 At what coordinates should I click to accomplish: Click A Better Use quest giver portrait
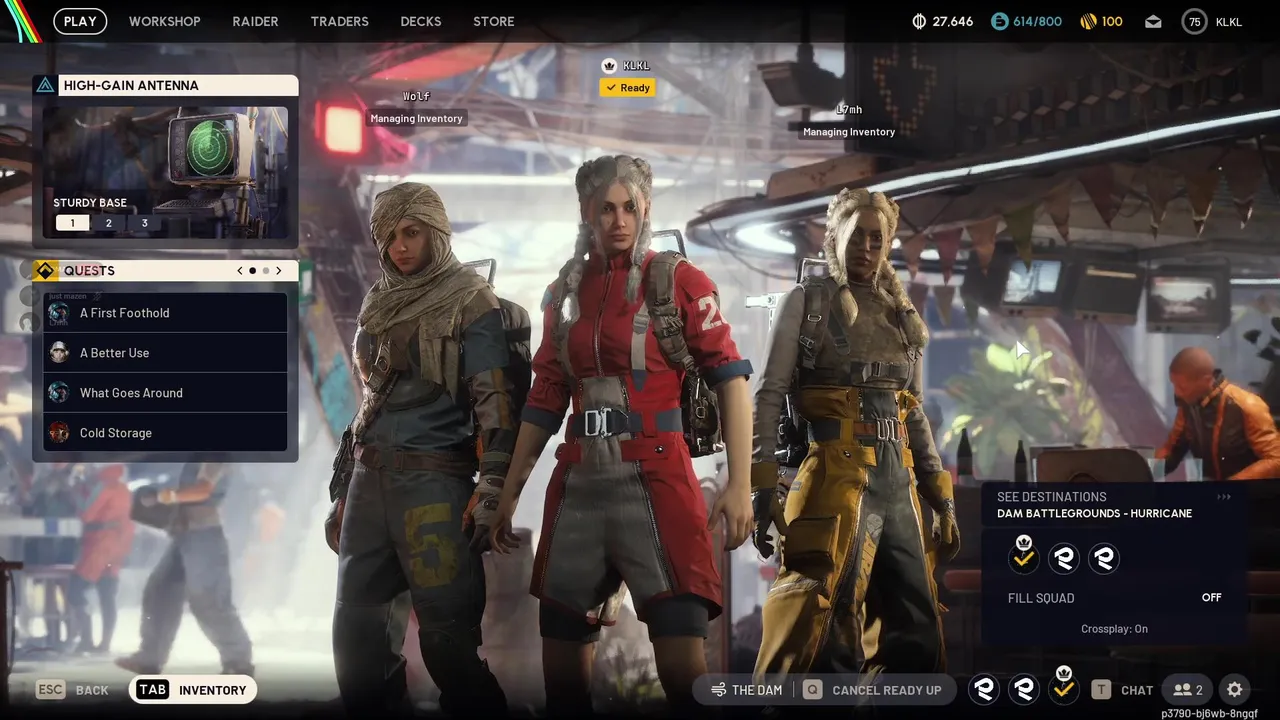[x=59, y=353]
